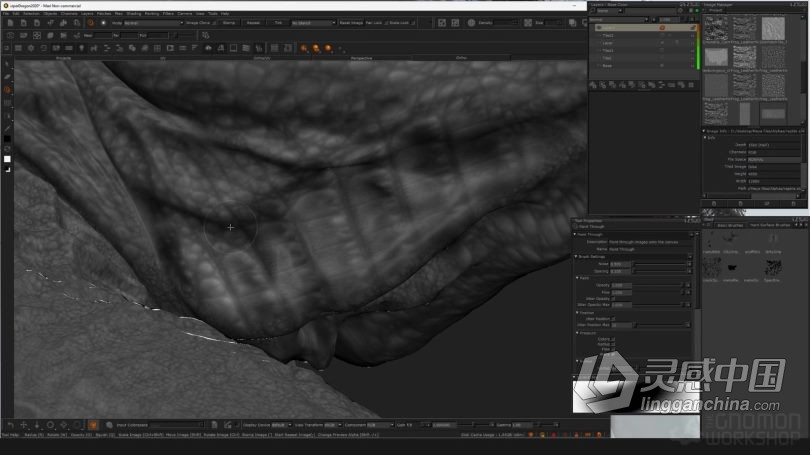Viewport: 810px width, 455px height.
Task: Click the top arrow tool in left toolbar
Action: click(x=7, y=64)
